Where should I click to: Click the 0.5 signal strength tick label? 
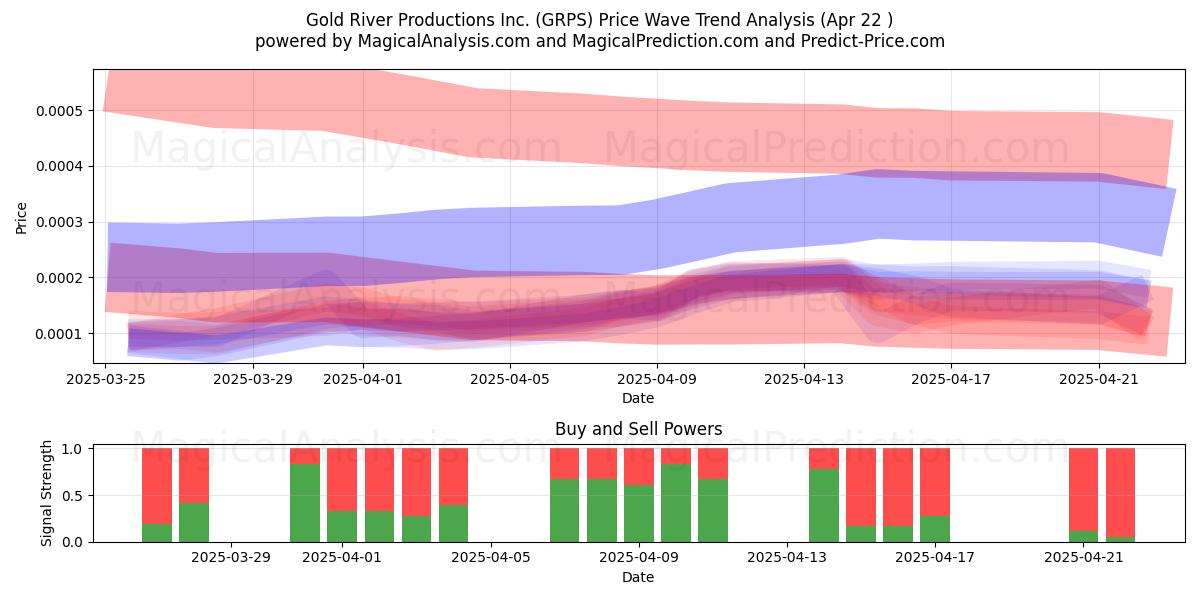pos(74,496)
